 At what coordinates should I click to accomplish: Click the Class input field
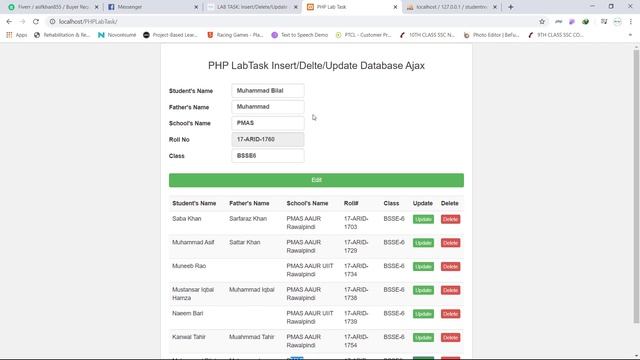(x=268, y=156)
